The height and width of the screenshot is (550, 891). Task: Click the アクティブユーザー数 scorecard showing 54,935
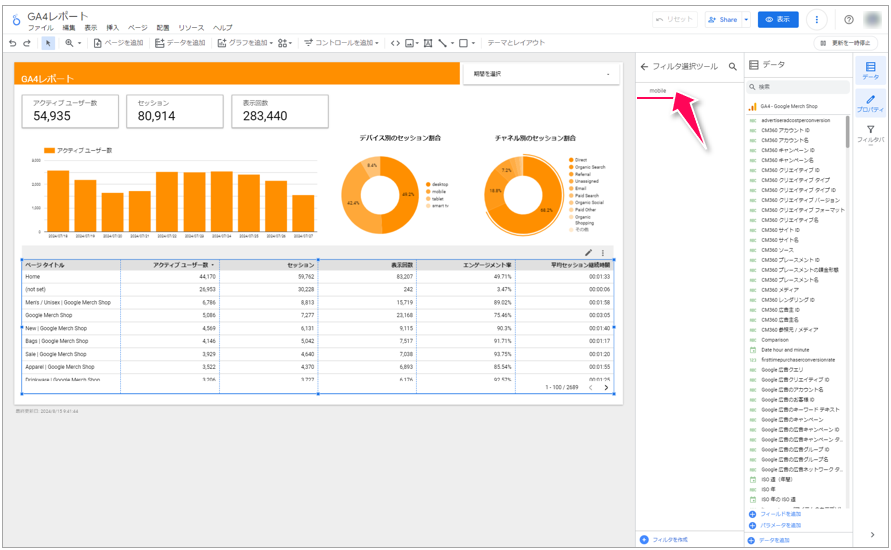tap(70, 111)
